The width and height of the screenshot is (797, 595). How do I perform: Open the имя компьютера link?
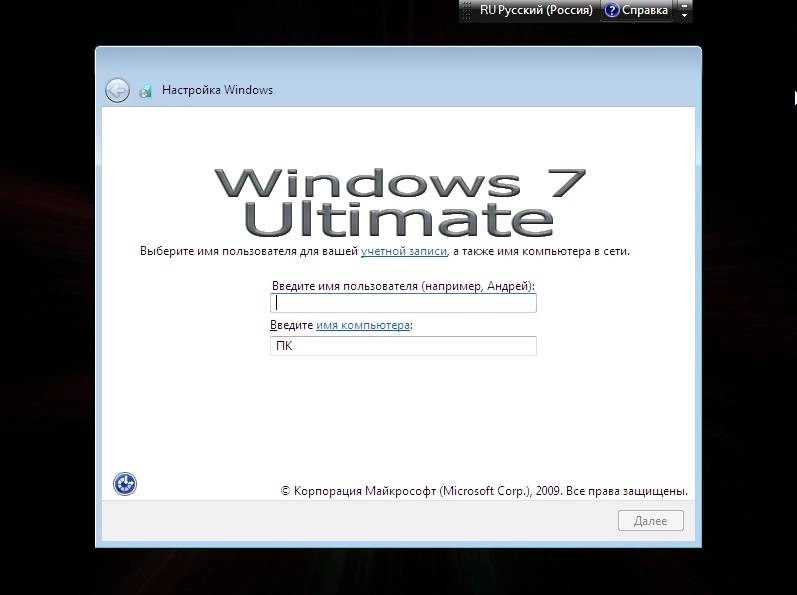click(x=363, y=325)
